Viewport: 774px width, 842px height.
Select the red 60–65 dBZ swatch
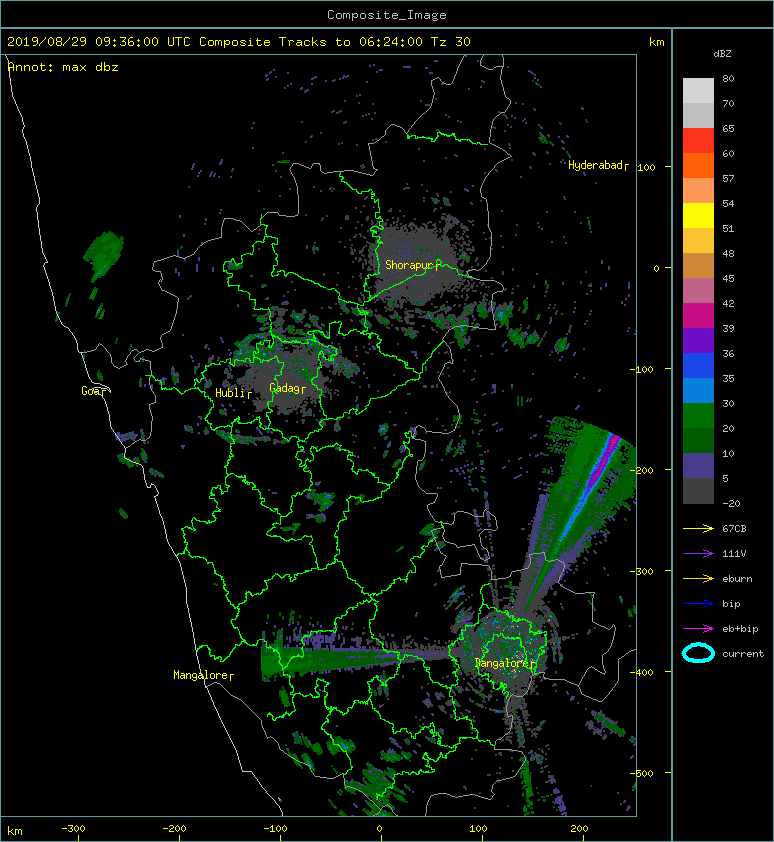coord(698,141)
